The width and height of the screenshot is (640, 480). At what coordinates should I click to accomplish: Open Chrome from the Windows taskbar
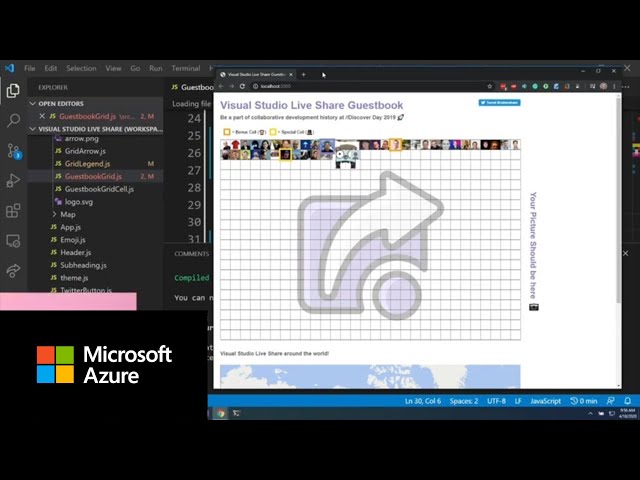[x=221, y=413]
